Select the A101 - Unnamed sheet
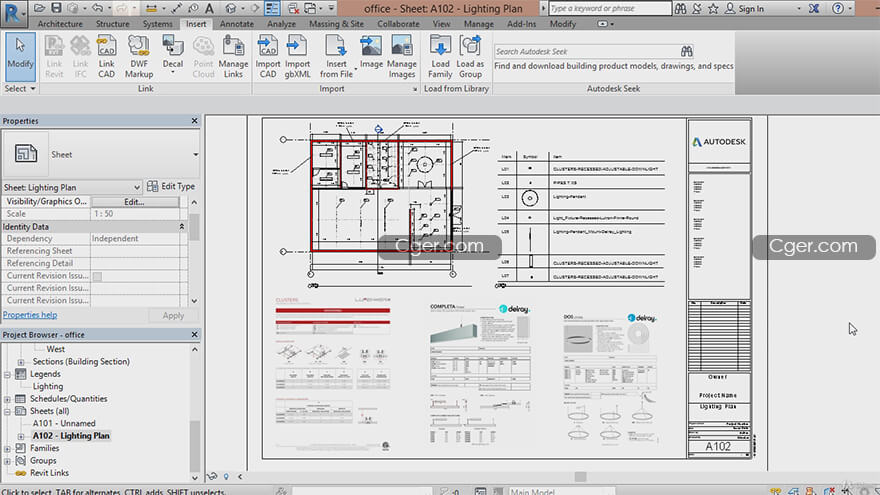This screenshot has height=495, width=880. tap(64, 424)
